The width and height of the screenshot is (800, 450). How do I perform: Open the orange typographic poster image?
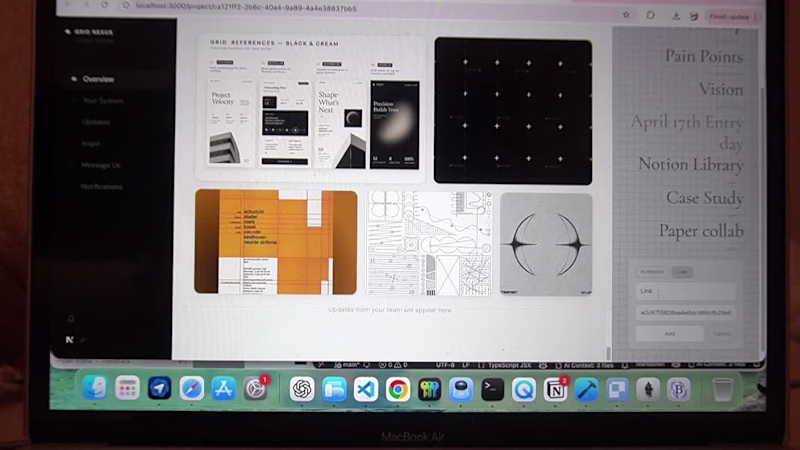coord(276,241)
